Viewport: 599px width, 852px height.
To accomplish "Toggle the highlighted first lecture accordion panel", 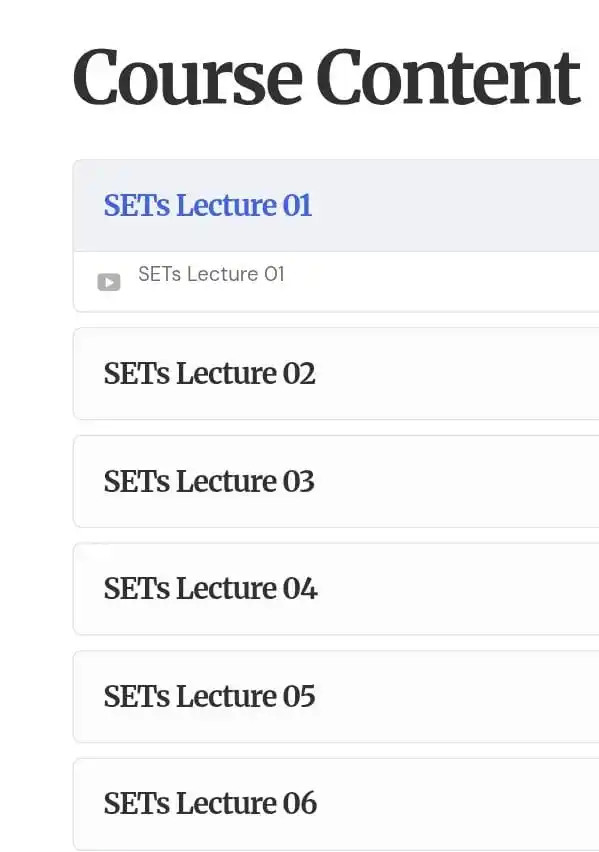I will point(336,205).
